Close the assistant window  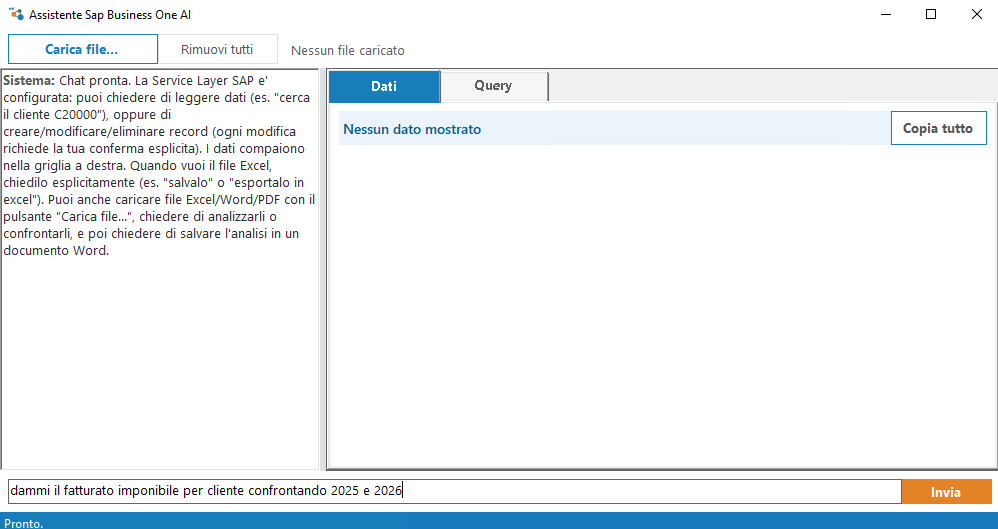point(976,14)
